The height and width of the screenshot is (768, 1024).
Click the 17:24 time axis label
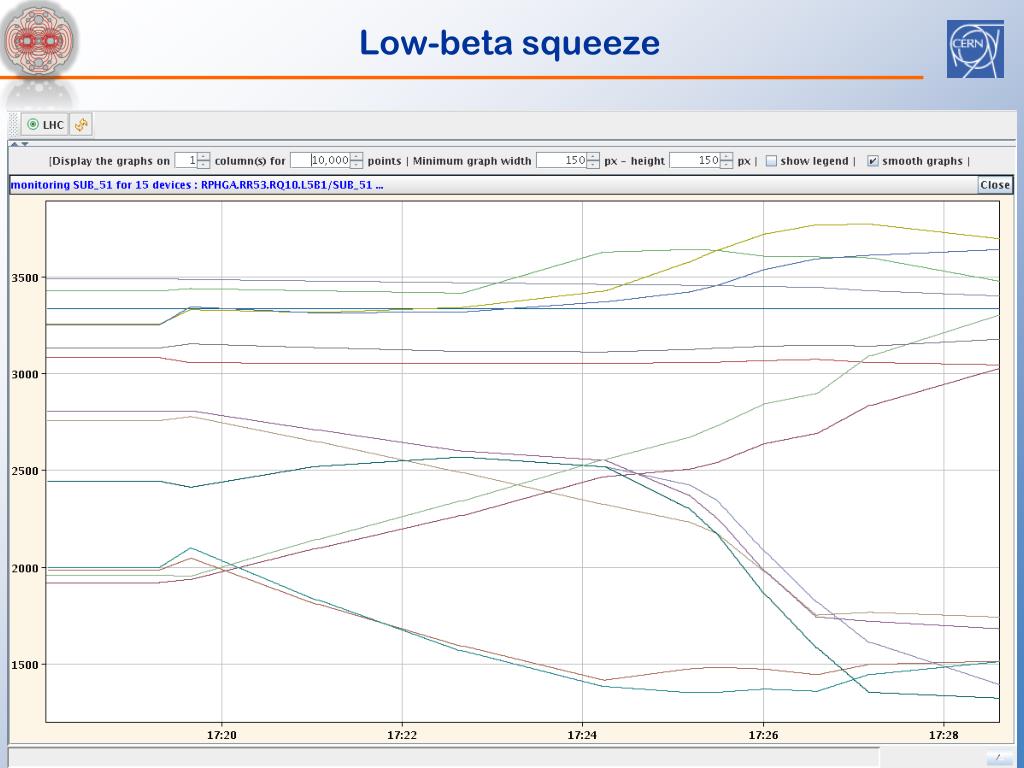tap(582, 735)
